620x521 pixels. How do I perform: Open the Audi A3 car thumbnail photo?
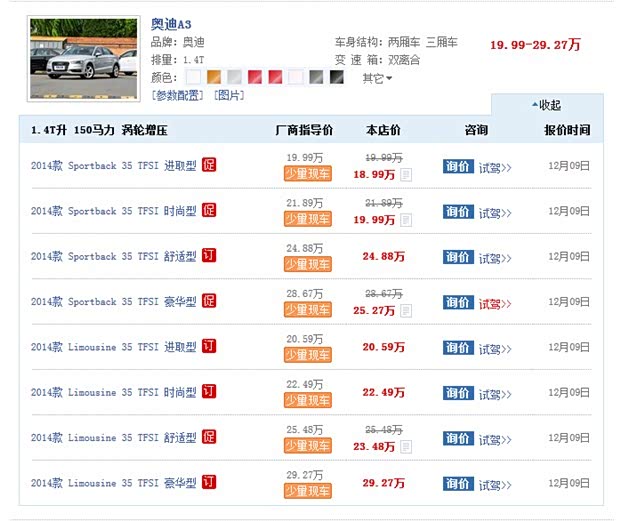coord(83,59)
